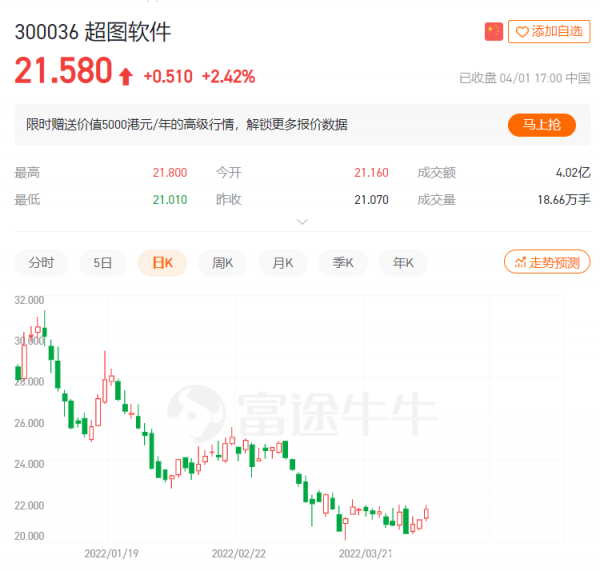The height and width of the screenshot is (571, 600).
Task: Click the 昨收 value 21.070
Action: (371, 199)
